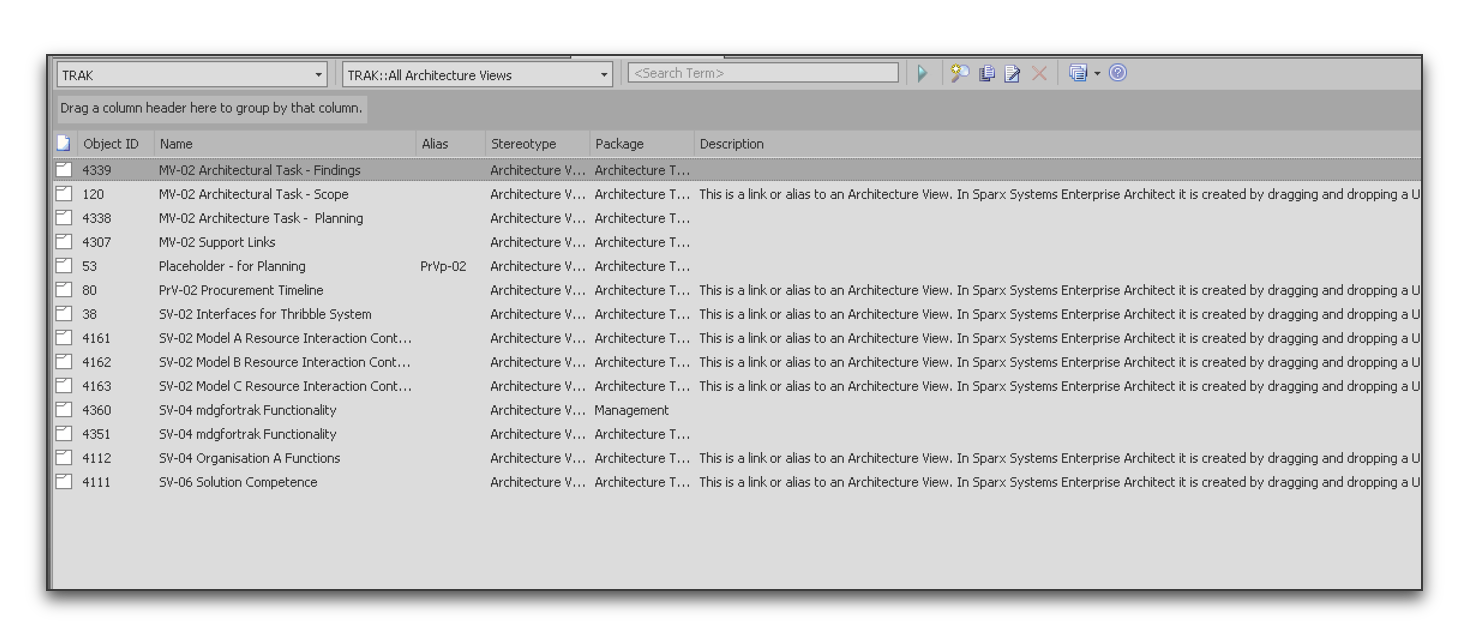1470x643 pixels.
Task: Click the Stereotype column header
Action: (x=523, y=144)
